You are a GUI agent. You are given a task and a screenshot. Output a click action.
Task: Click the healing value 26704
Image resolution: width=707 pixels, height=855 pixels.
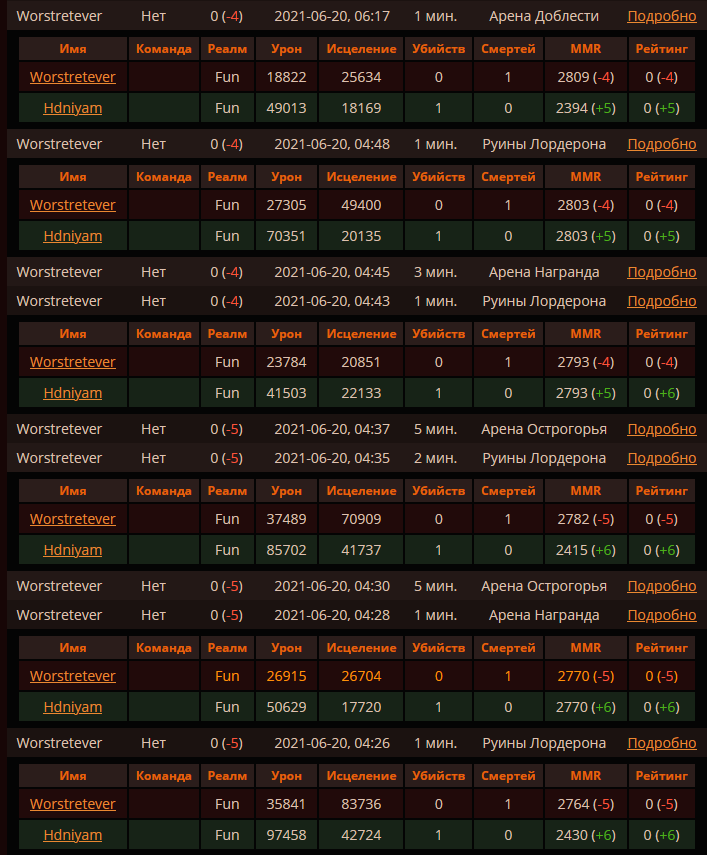tap(361, 677)
